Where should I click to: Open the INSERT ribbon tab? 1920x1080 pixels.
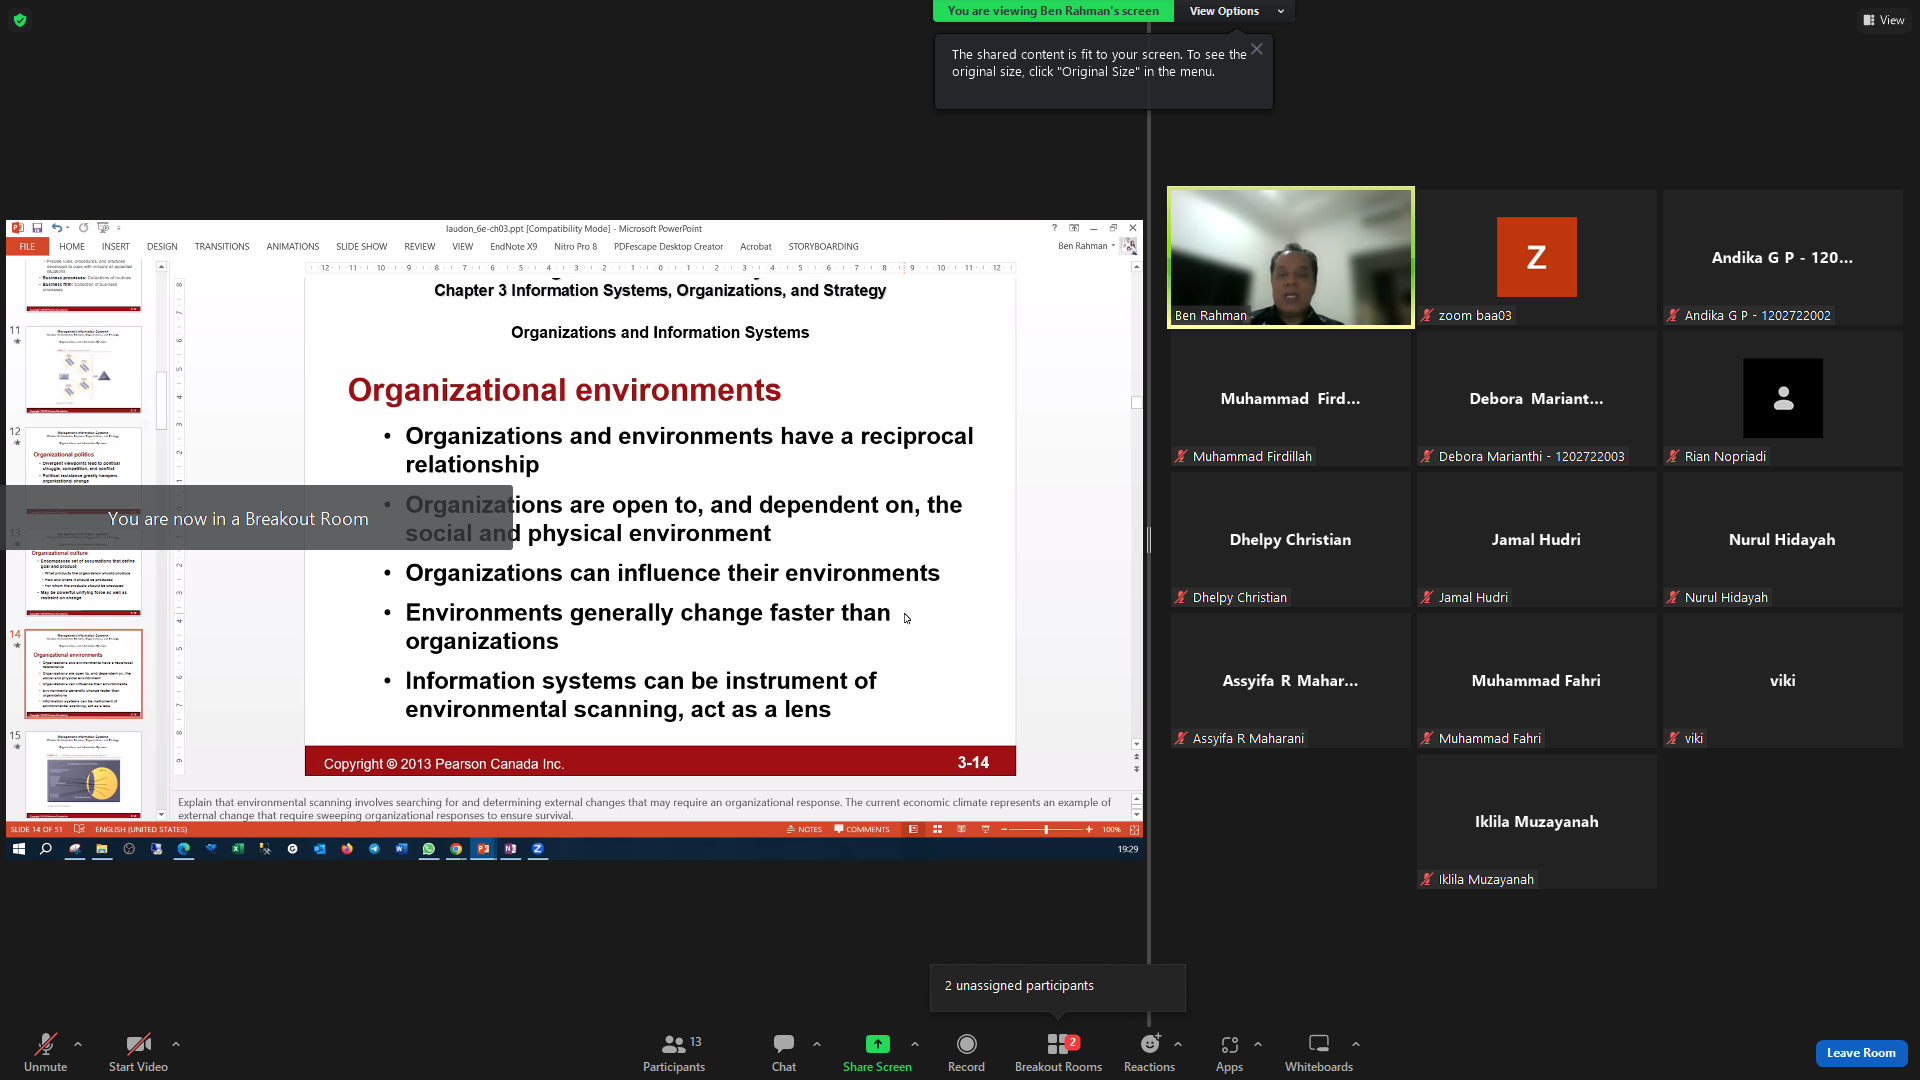tap(115, 247)
